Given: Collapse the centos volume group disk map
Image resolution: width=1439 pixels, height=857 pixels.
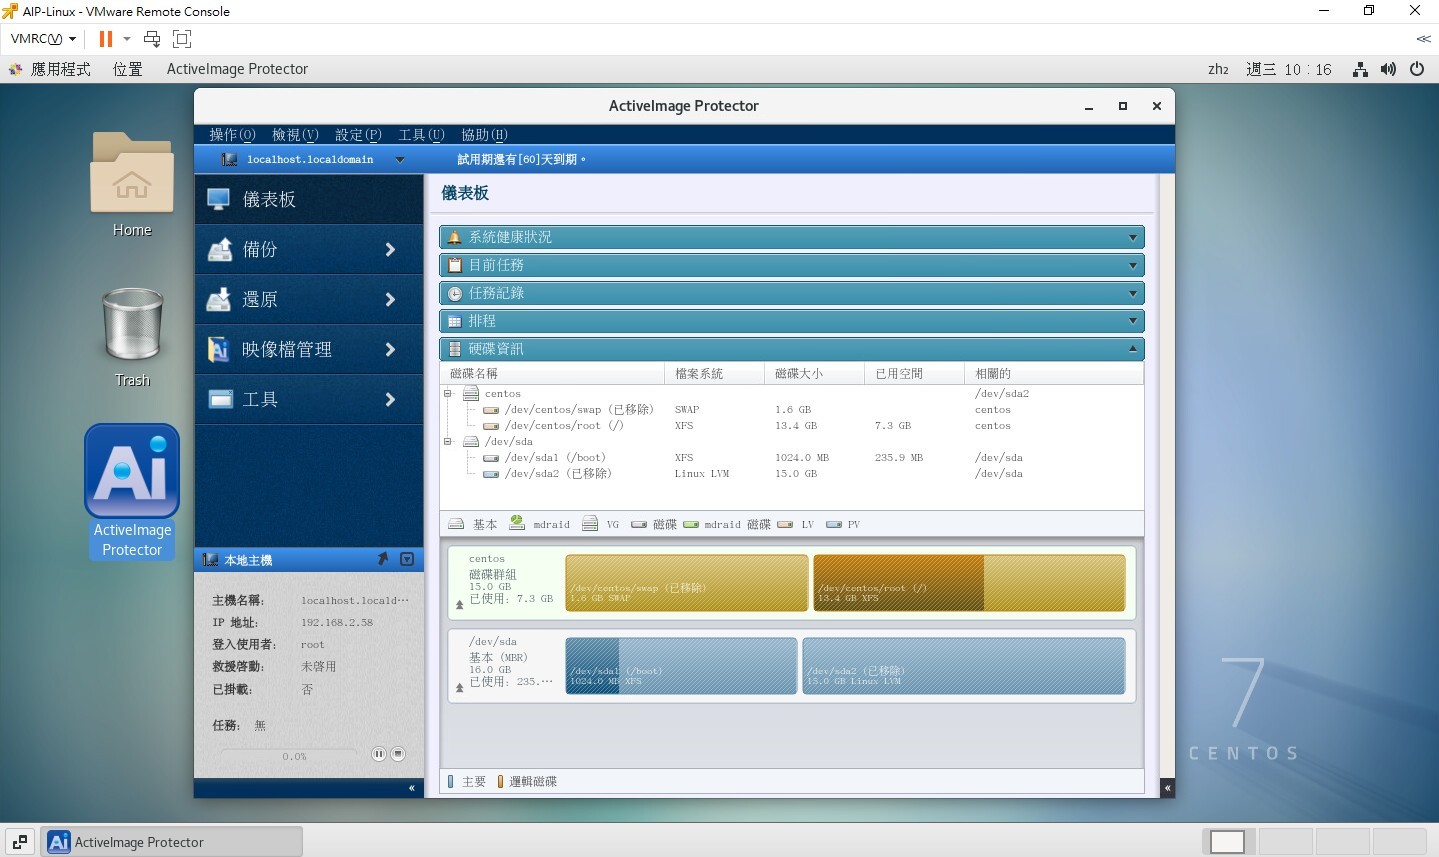Looking at the screenshot, I should coord(460,604).
